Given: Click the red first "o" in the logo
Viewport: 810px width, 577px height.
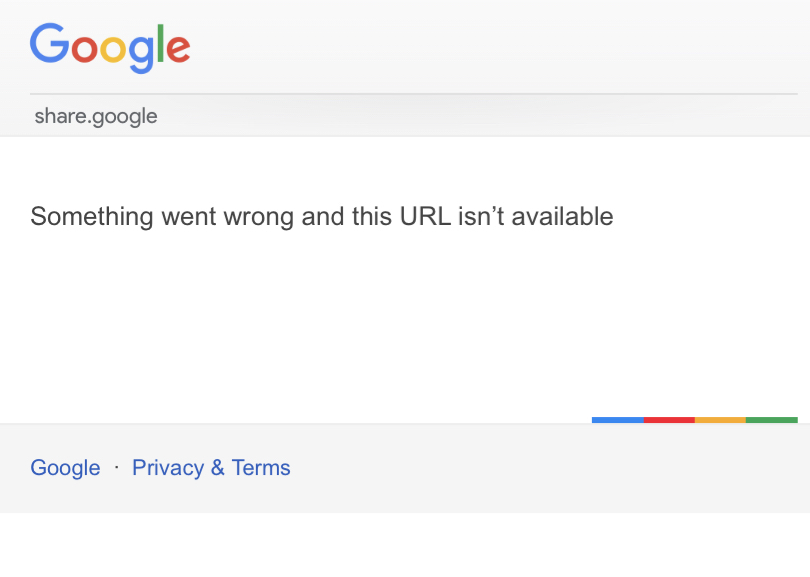Looking at the screenshot, I should 84,49.
